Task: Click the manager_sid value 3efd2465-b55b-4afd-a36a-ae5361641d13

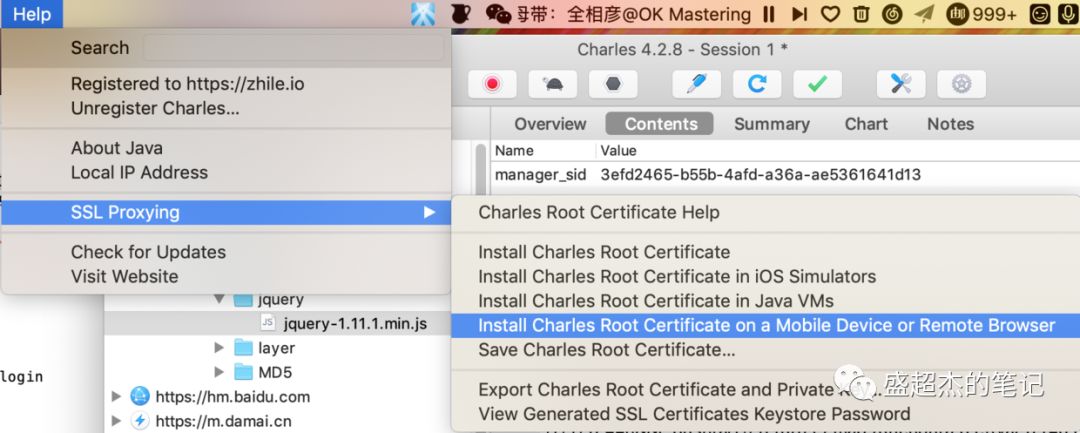Action: point(760,175)
